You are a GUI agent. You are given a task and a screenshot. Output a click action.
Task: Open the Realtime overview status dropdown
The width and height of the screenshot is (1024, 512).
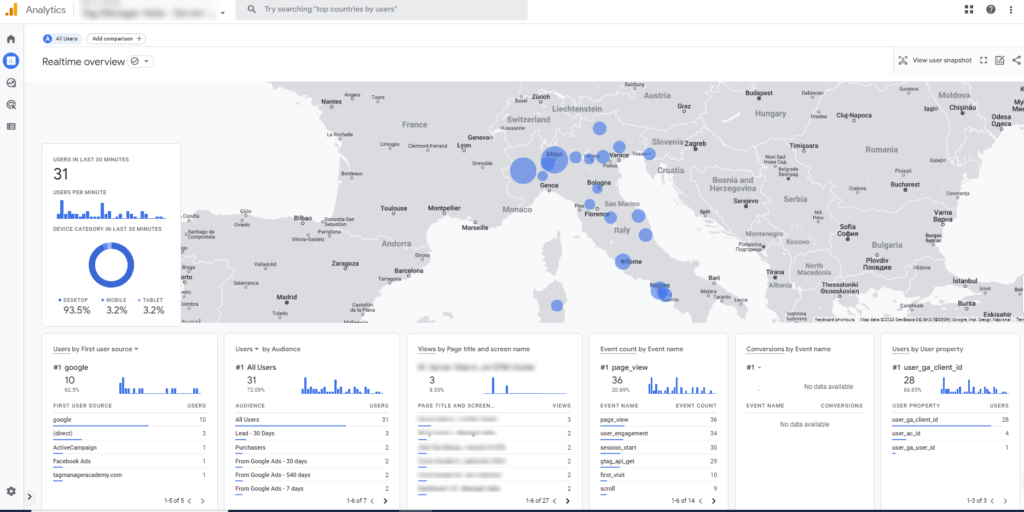coord(141,61)
